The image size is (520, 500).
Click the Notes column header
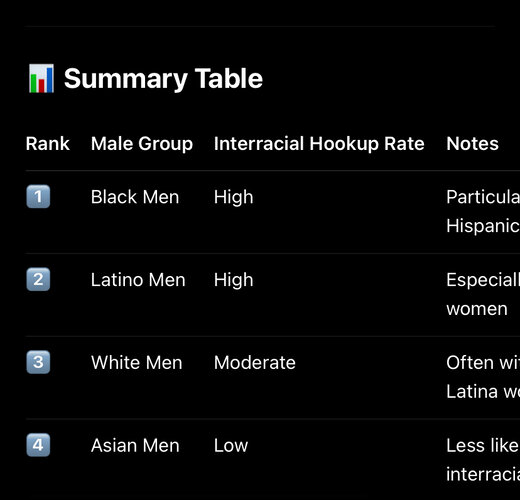tap(473, 144)
